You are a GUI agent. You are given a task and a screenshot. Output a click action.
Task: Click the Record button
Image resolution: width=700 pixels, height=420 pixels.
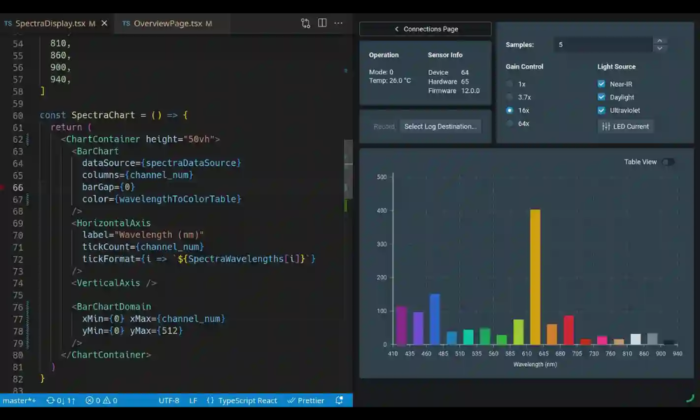(384, 127)
